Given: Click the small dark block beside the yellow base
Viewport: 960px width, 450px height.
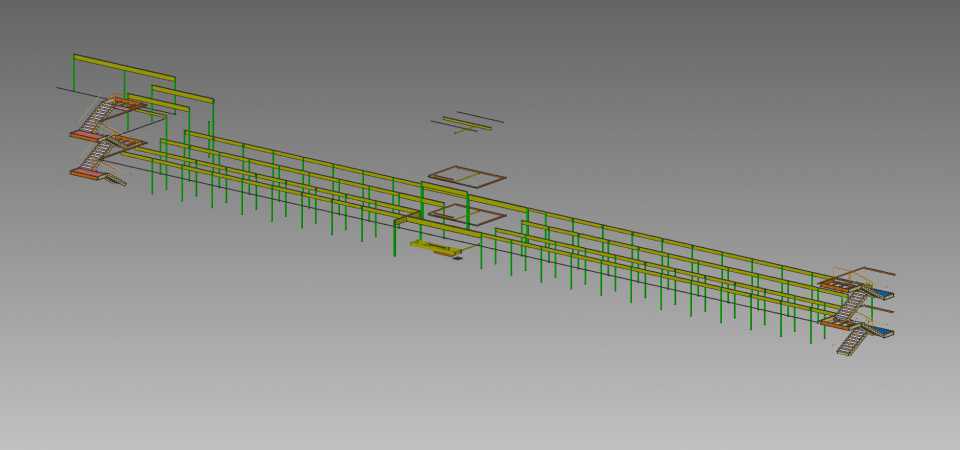Looking at the screenshot, I should pos(457,260).
